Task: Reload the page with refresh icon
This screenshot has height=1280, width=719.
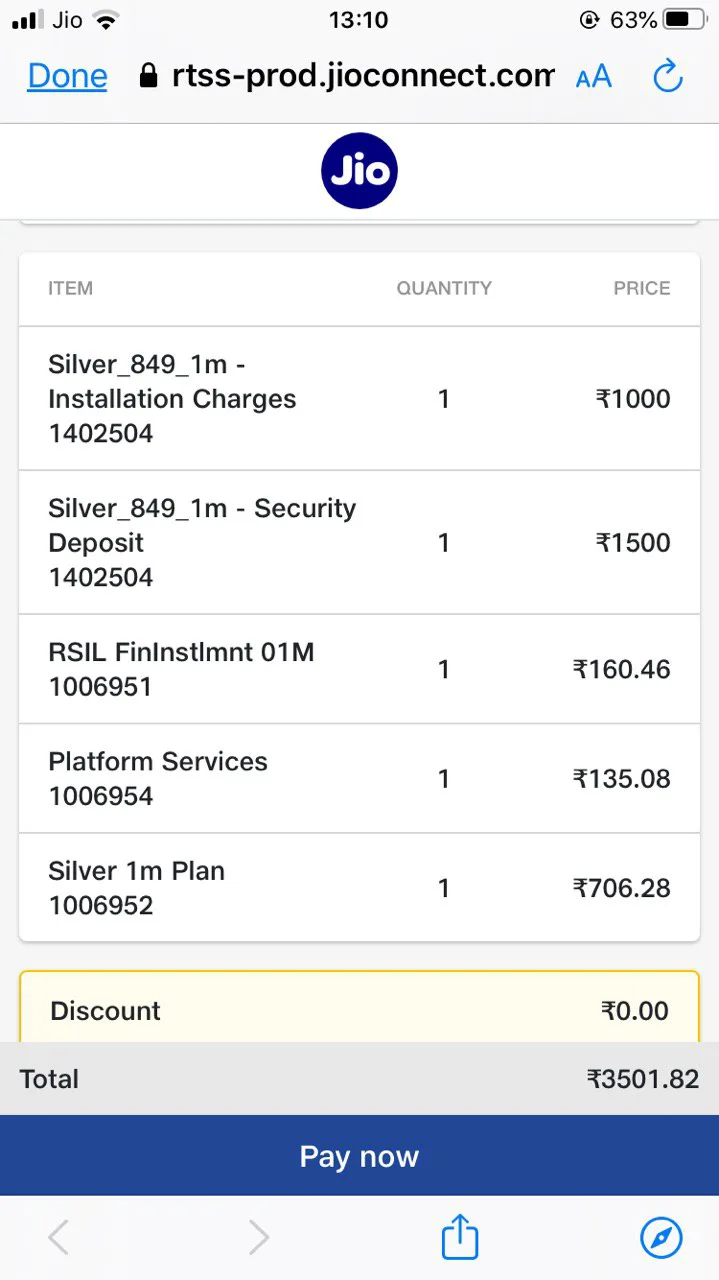Action: pos(667,76)
